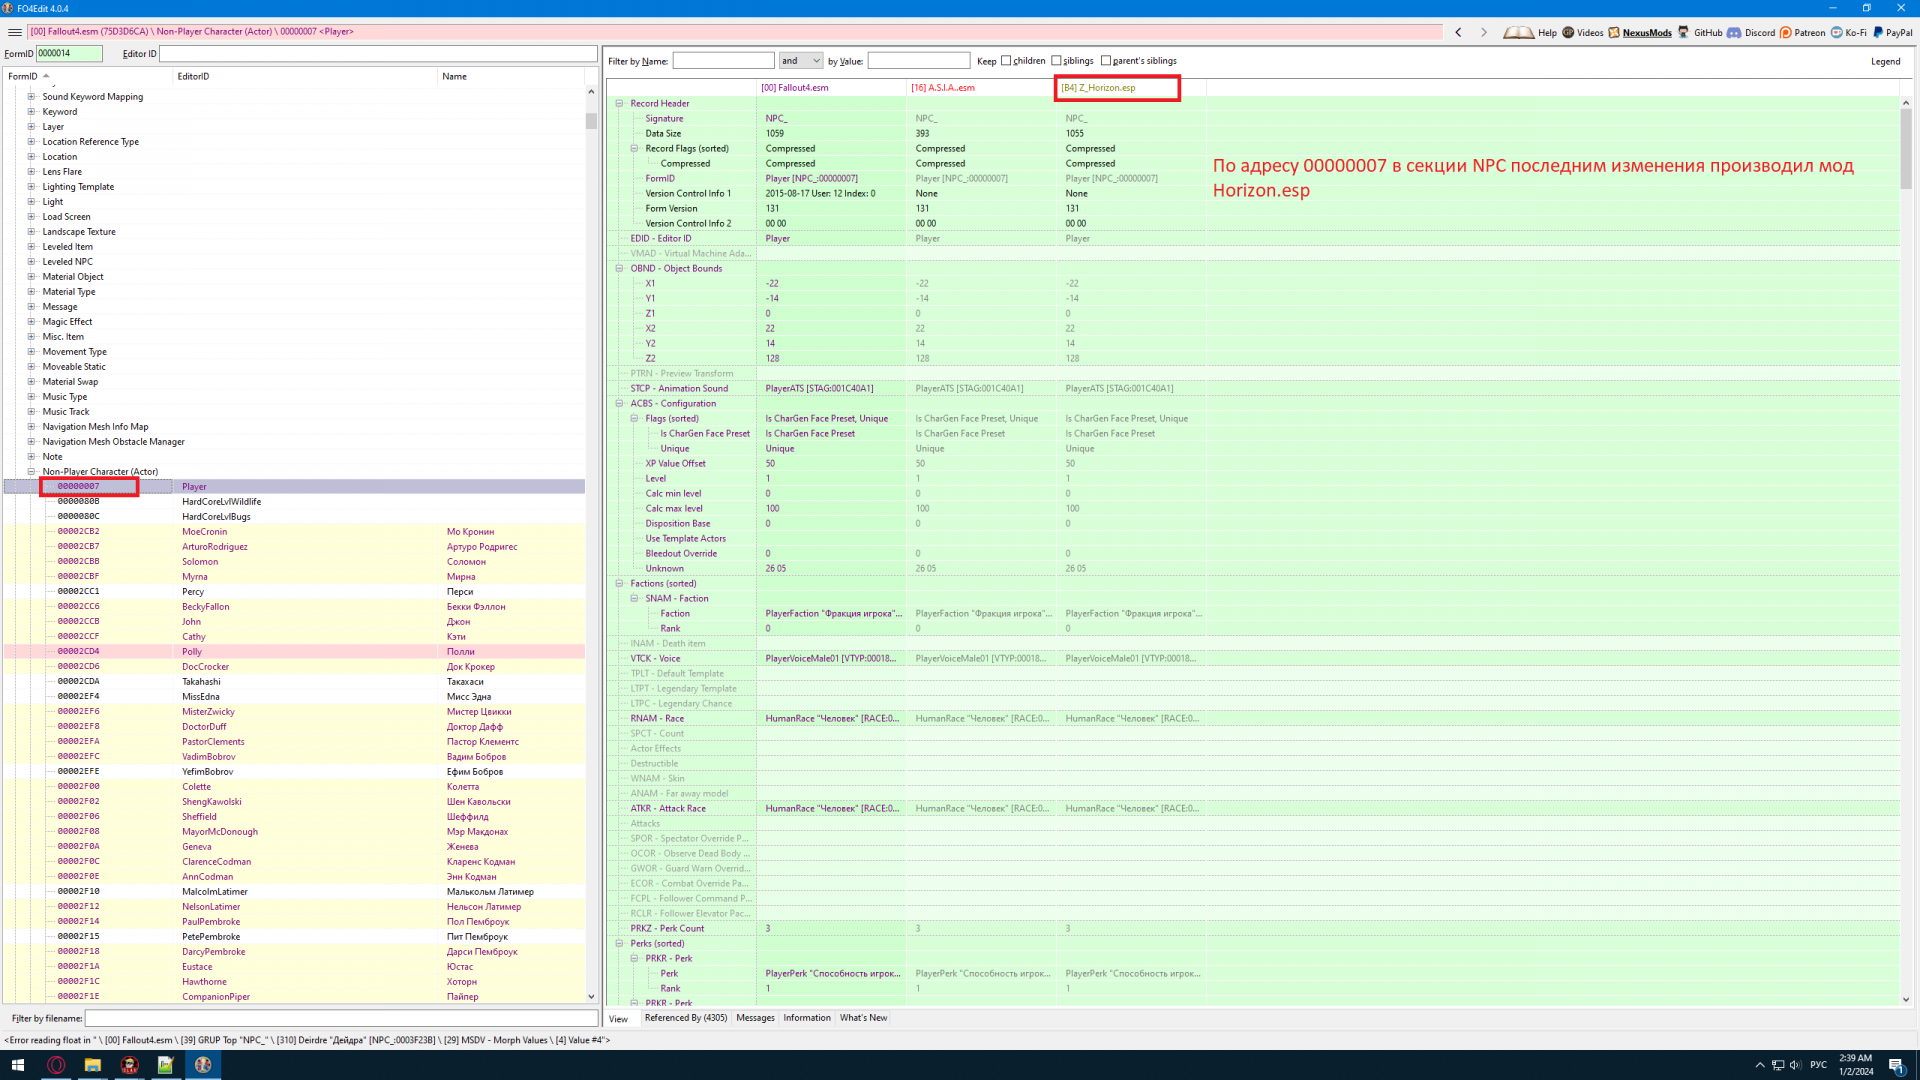Select the Z_Horizon.esp column header
Viewport: 1920px width, 1080px height.
coord(1116,88)
